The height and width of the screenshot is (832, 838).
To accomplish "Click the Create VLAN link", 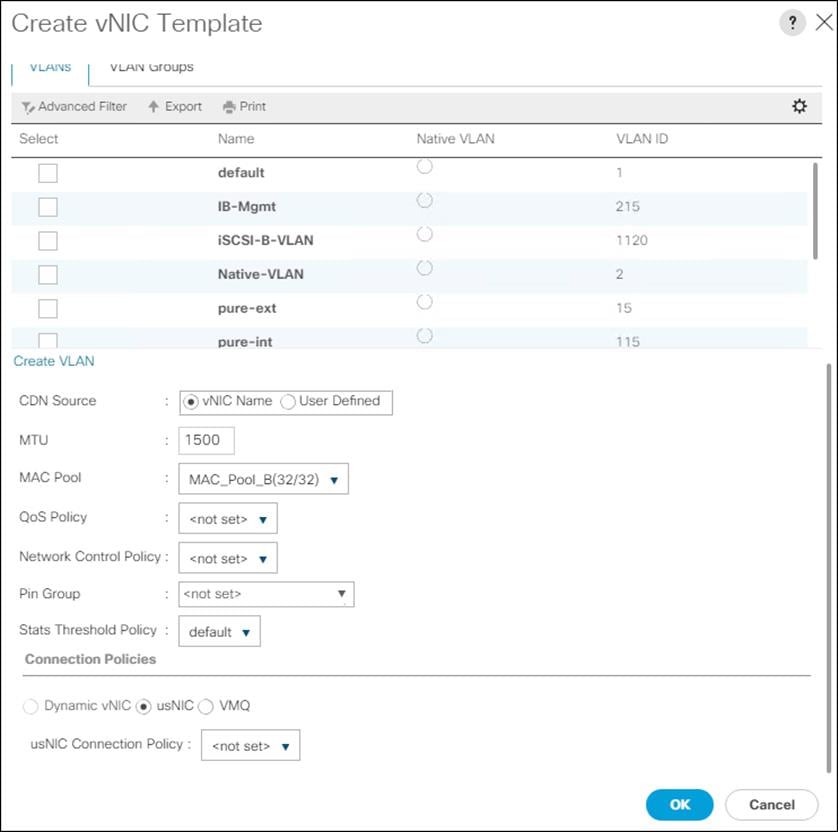I will coord(54,361).
